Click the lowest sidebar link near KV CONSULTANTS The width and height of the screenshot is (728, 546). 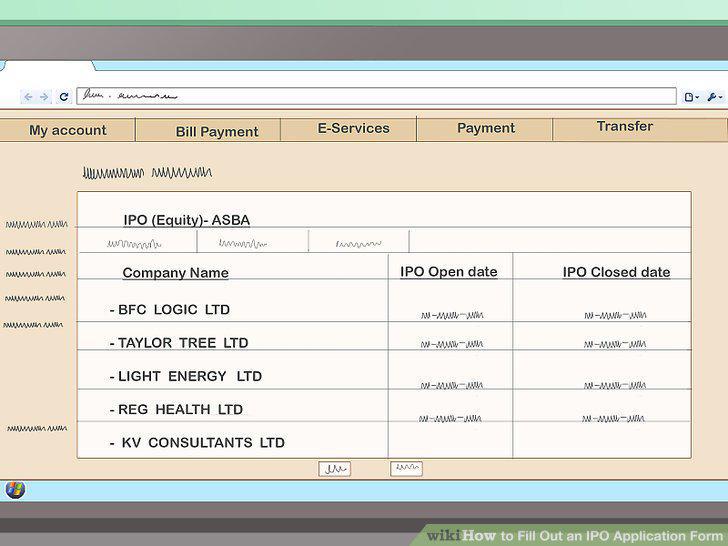click(37, 429)
